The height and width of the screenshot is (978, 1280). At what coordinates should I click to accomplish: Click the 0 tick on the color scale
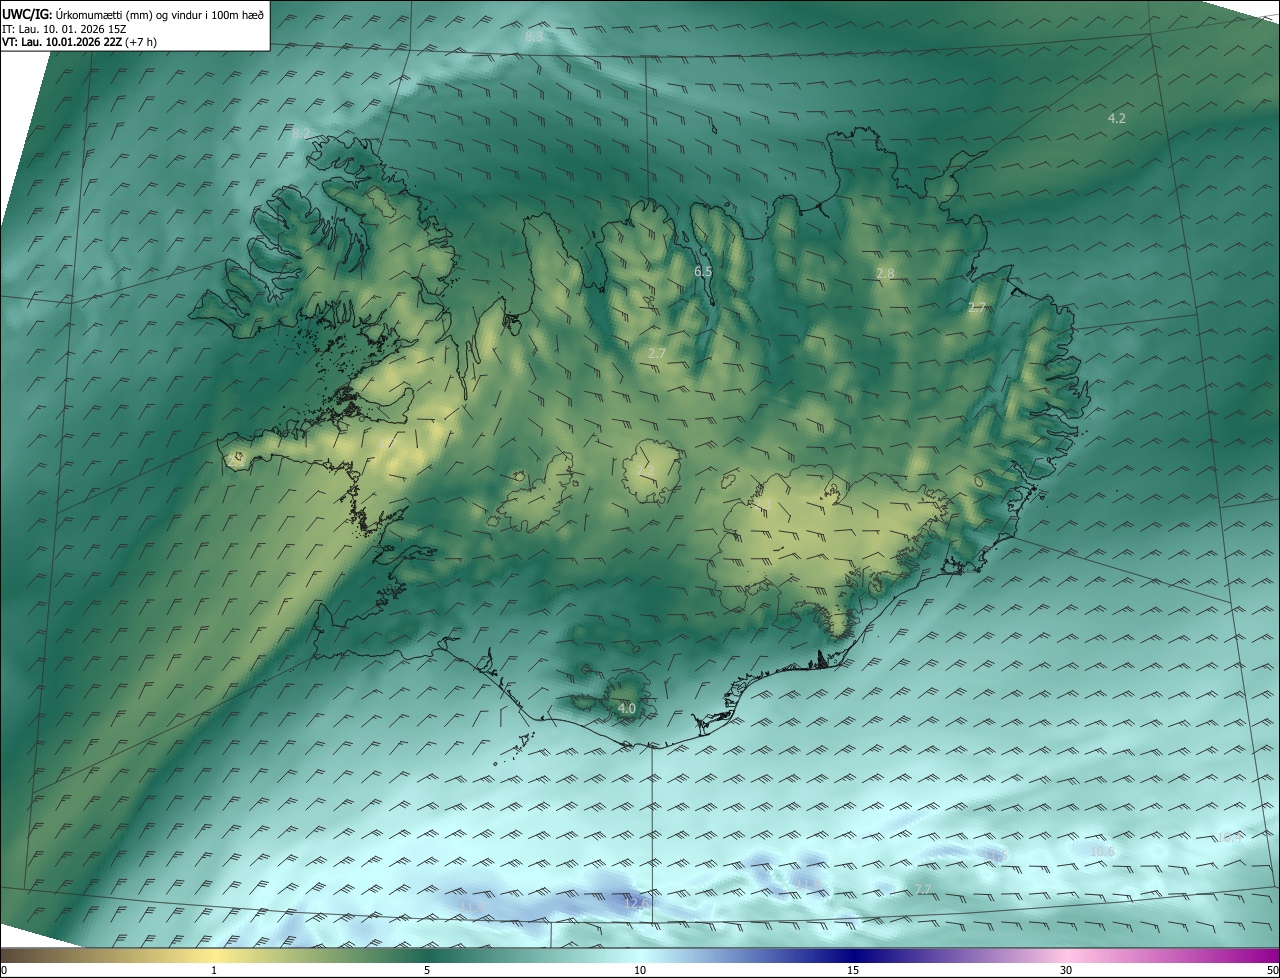(x=4, y=970)
